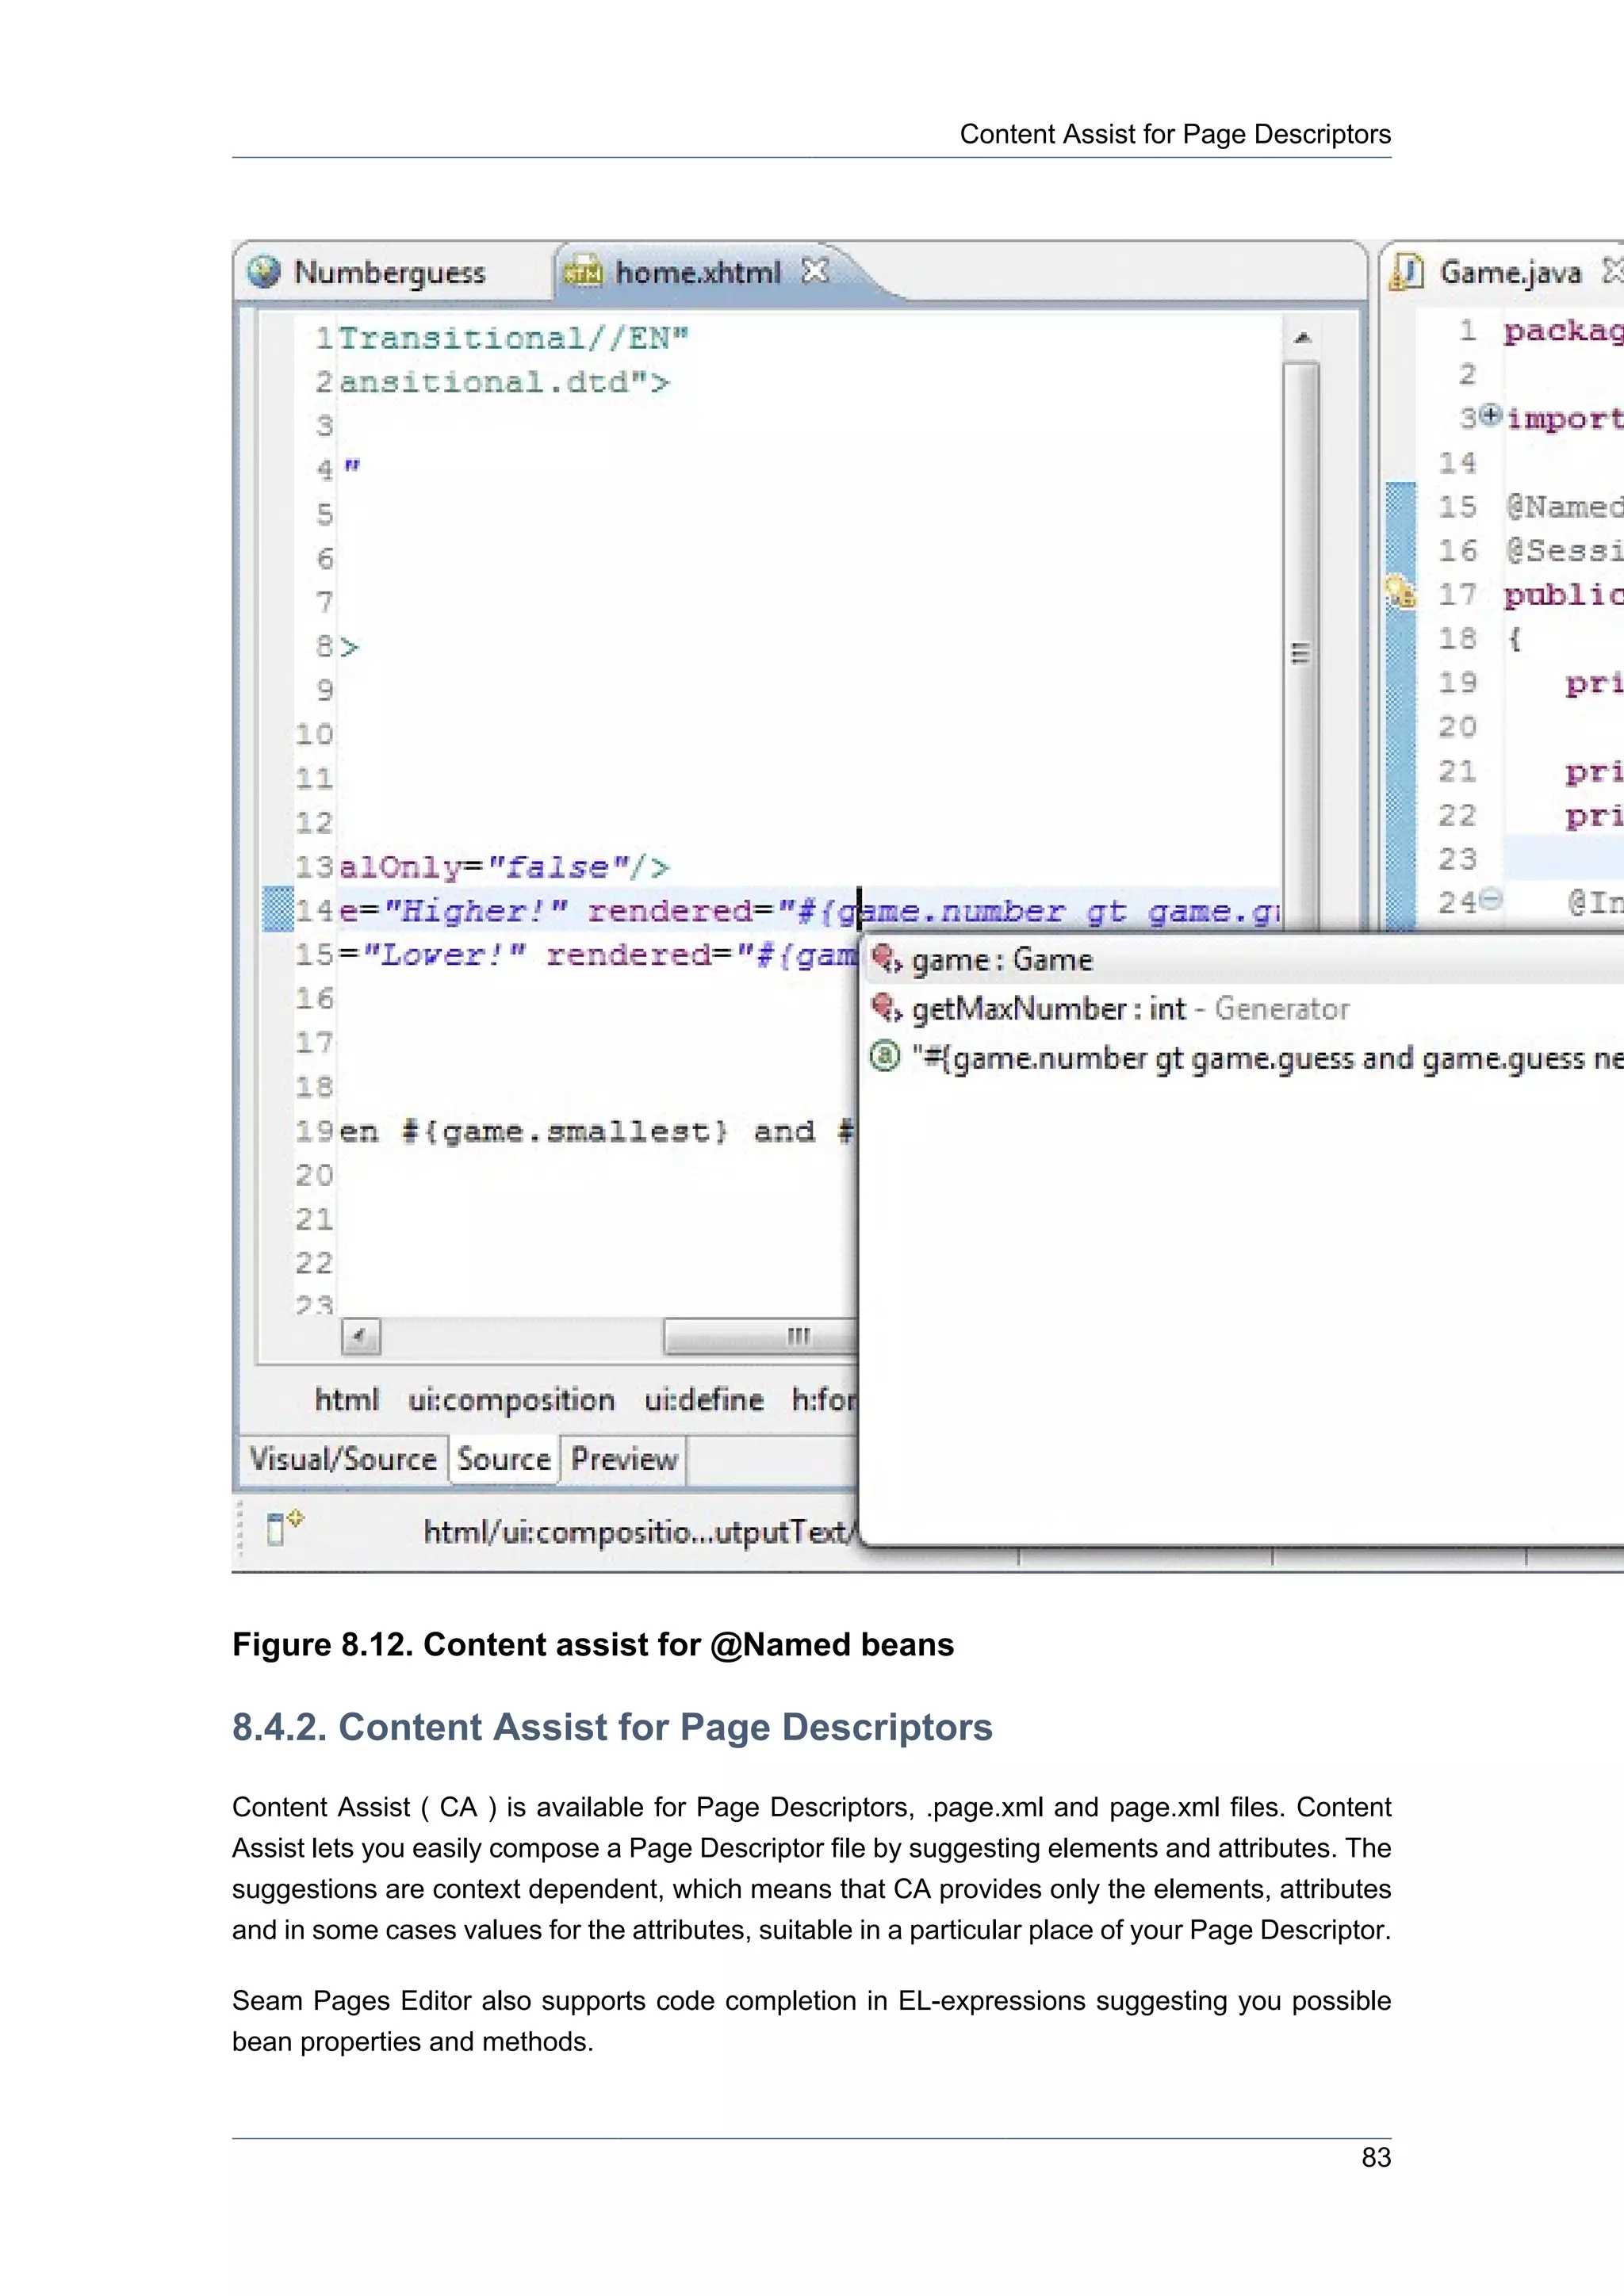Screen dimensions: 1624x2296
Task: Click '#{game.smallest}' on line 19
Action: [565, 1132]
